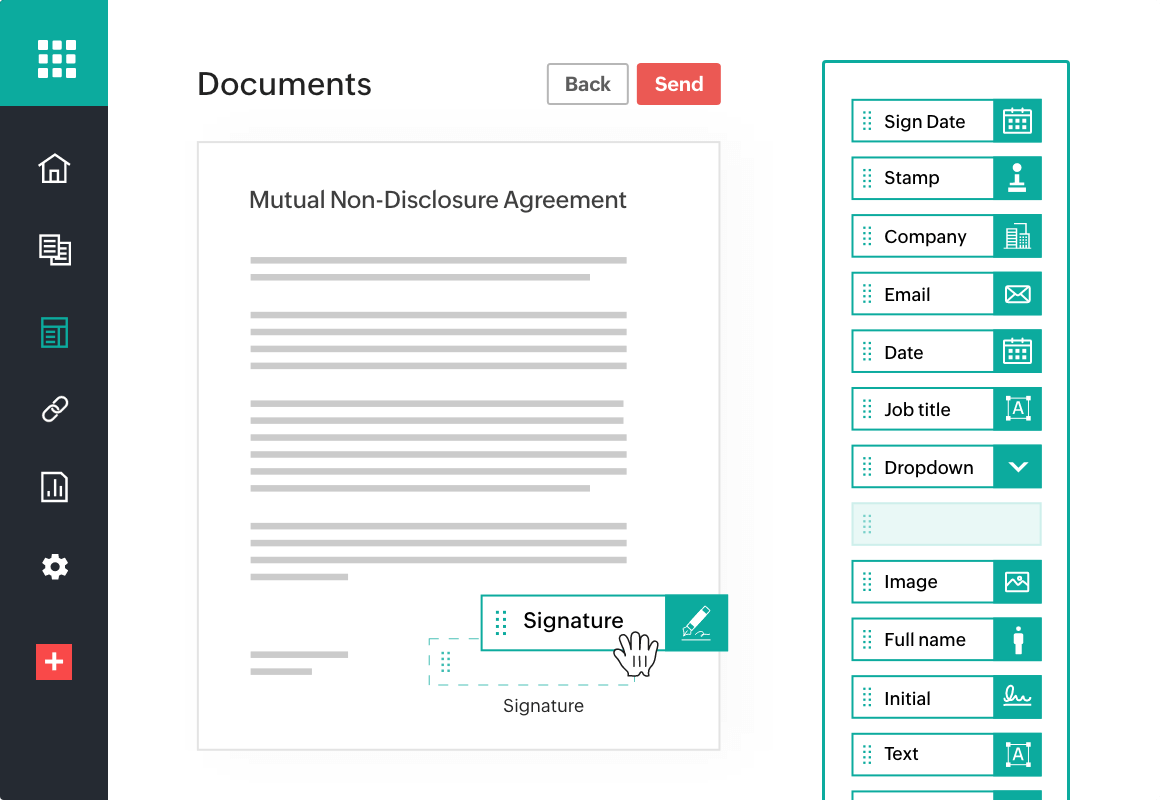
Task: Select the Stamp field
Action: click(946, 178)
